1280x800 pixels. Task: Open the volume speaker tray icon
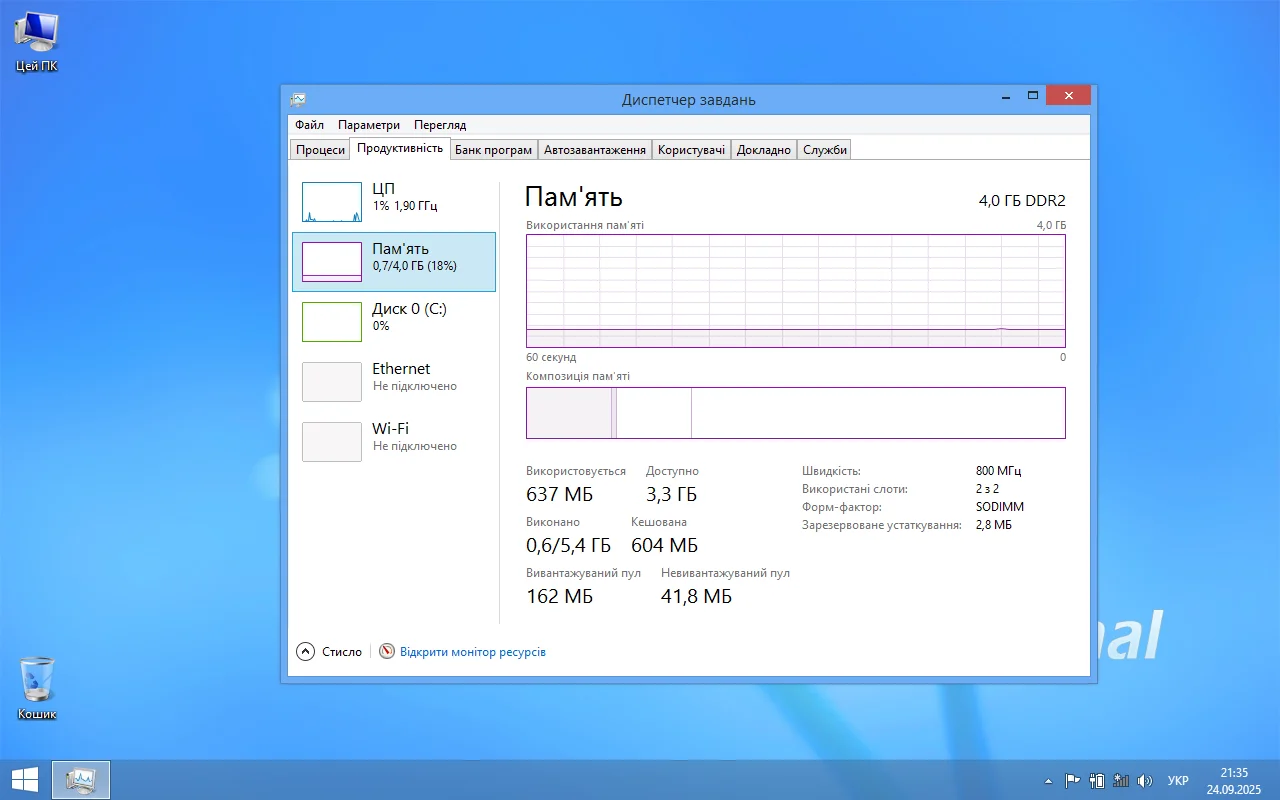pyautogui.click(x=1145, y=781)
